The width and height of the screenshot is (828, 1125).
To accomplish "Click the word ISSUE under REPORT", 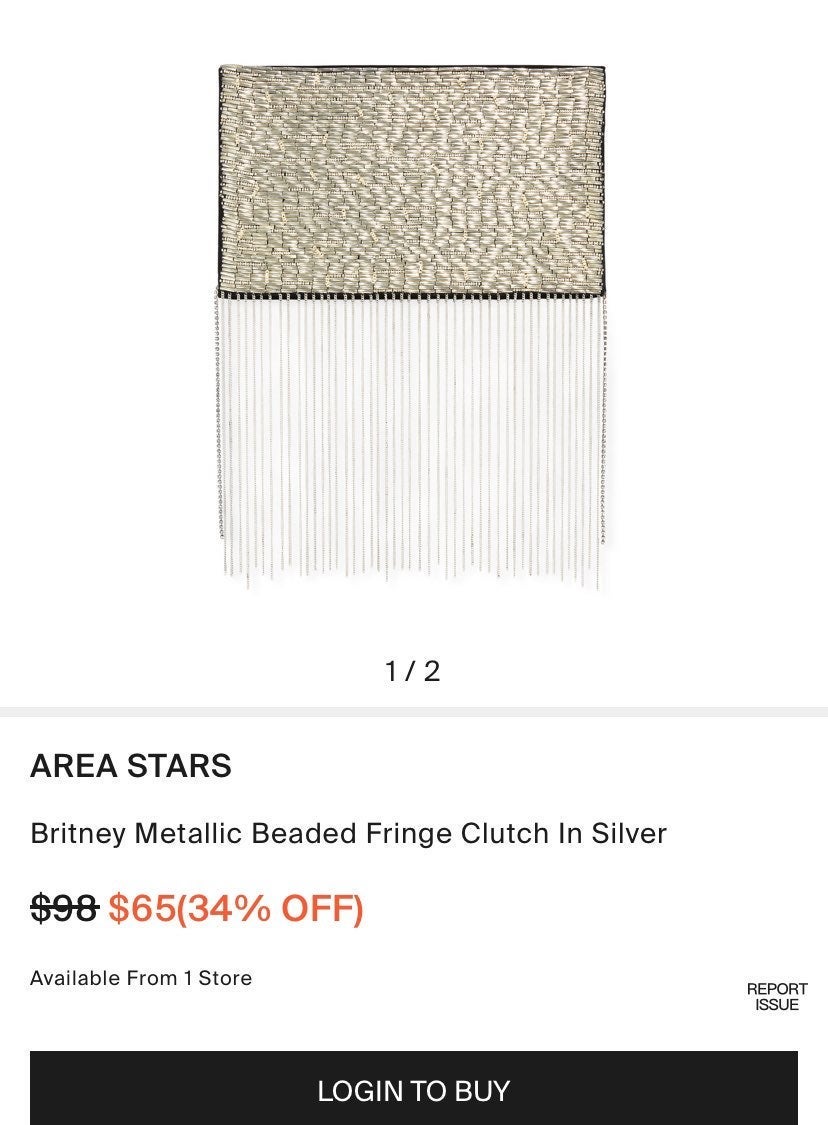I will click(776, 1005).
